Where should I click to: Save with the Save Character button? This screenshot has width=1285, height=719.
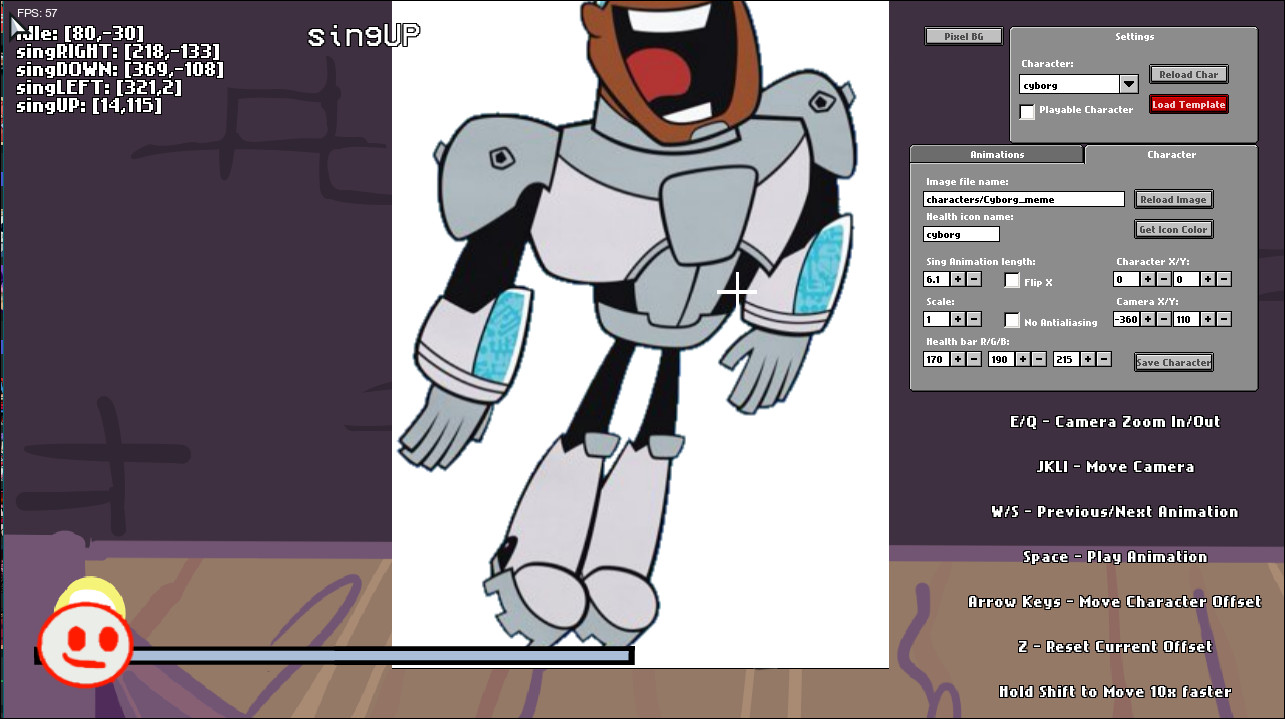click(x=1174, y=362)
